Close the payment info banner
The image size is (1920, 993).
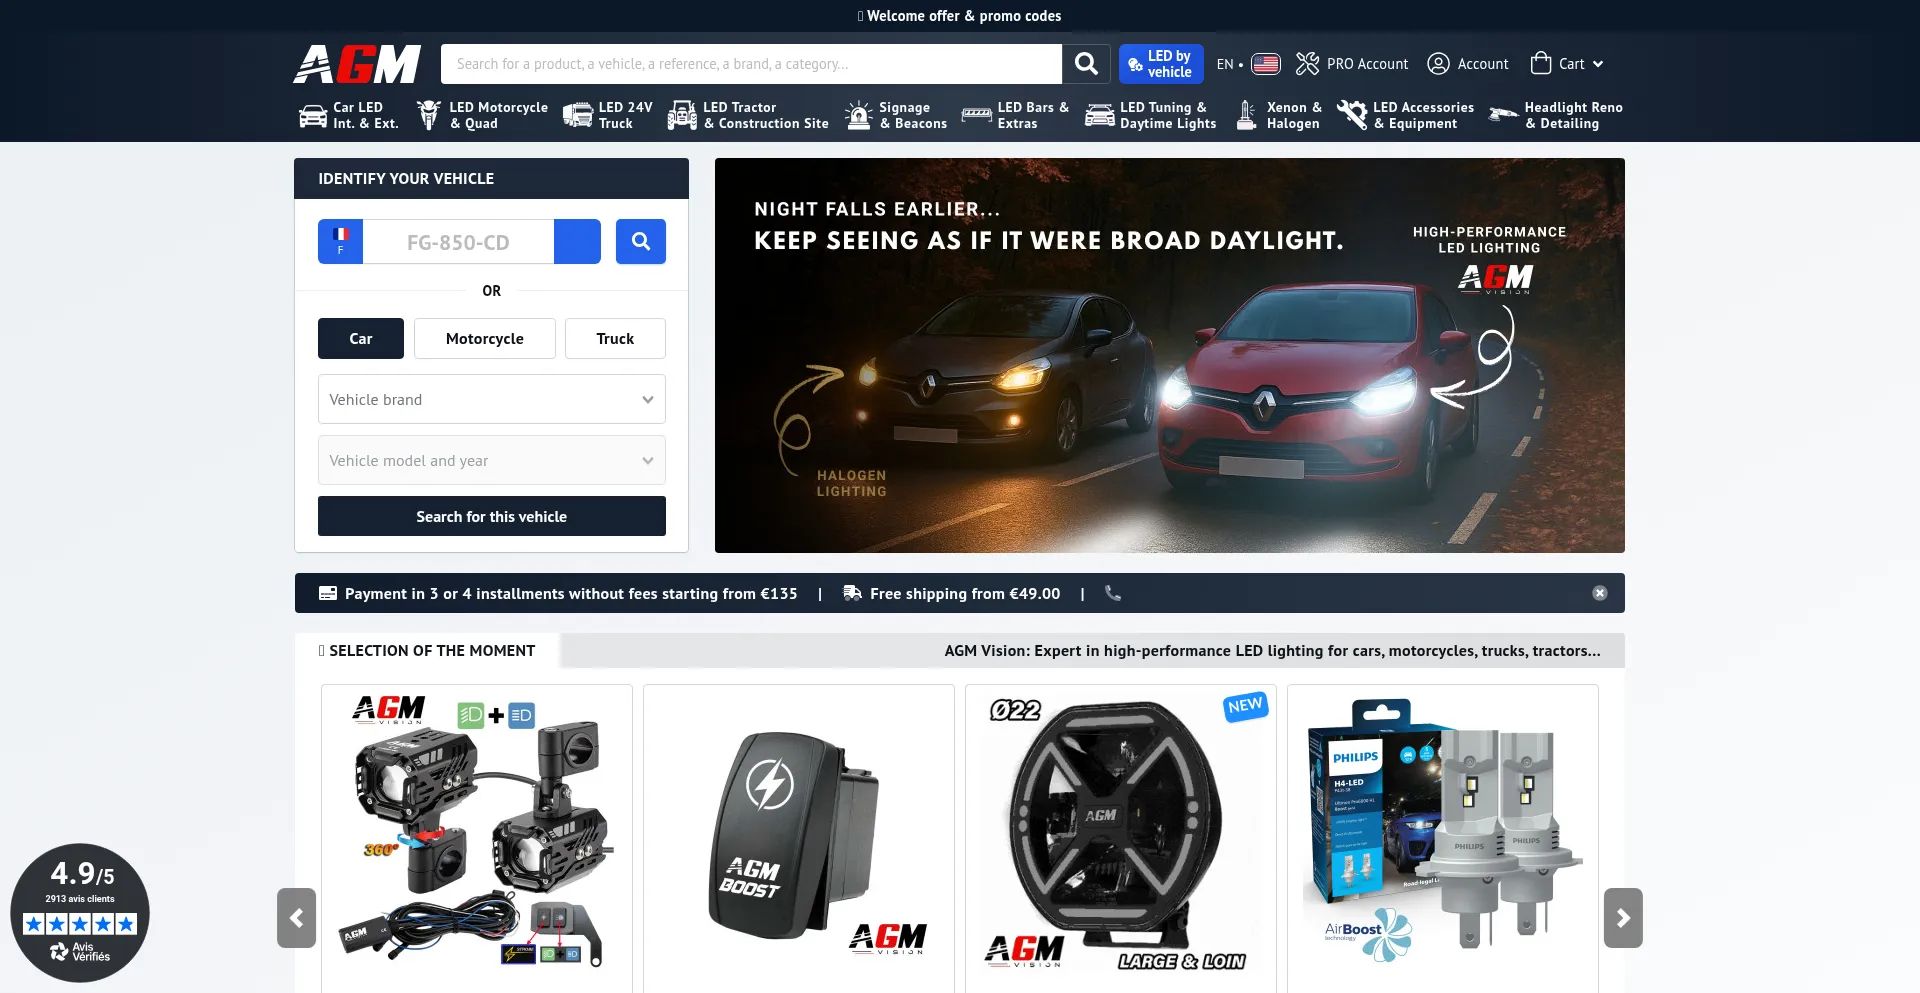[x=1599, y=593]
